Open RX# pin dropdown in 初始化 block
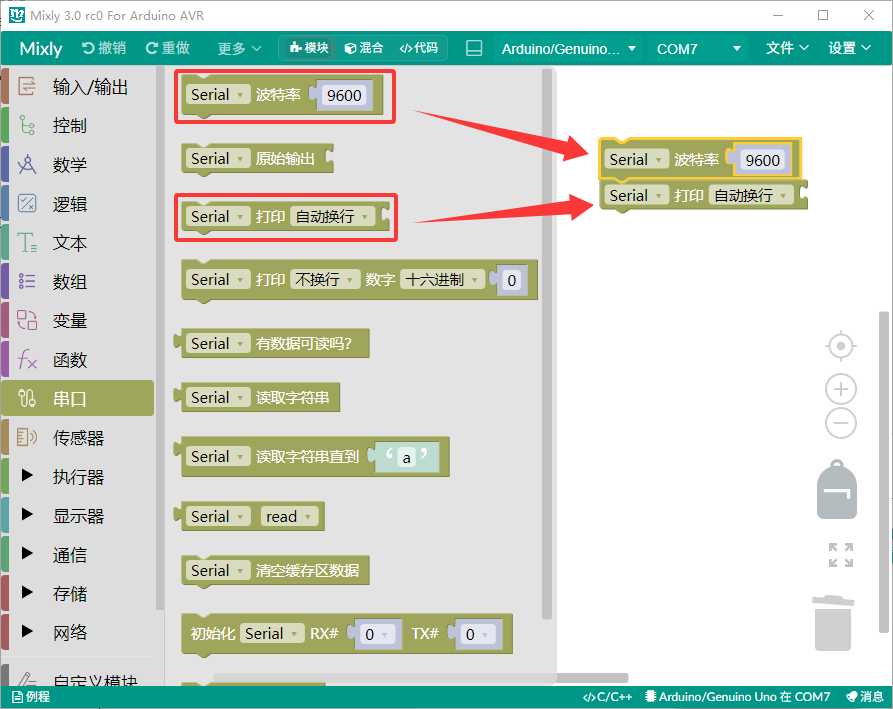893x709 pixels. click(x=378, y=634)
